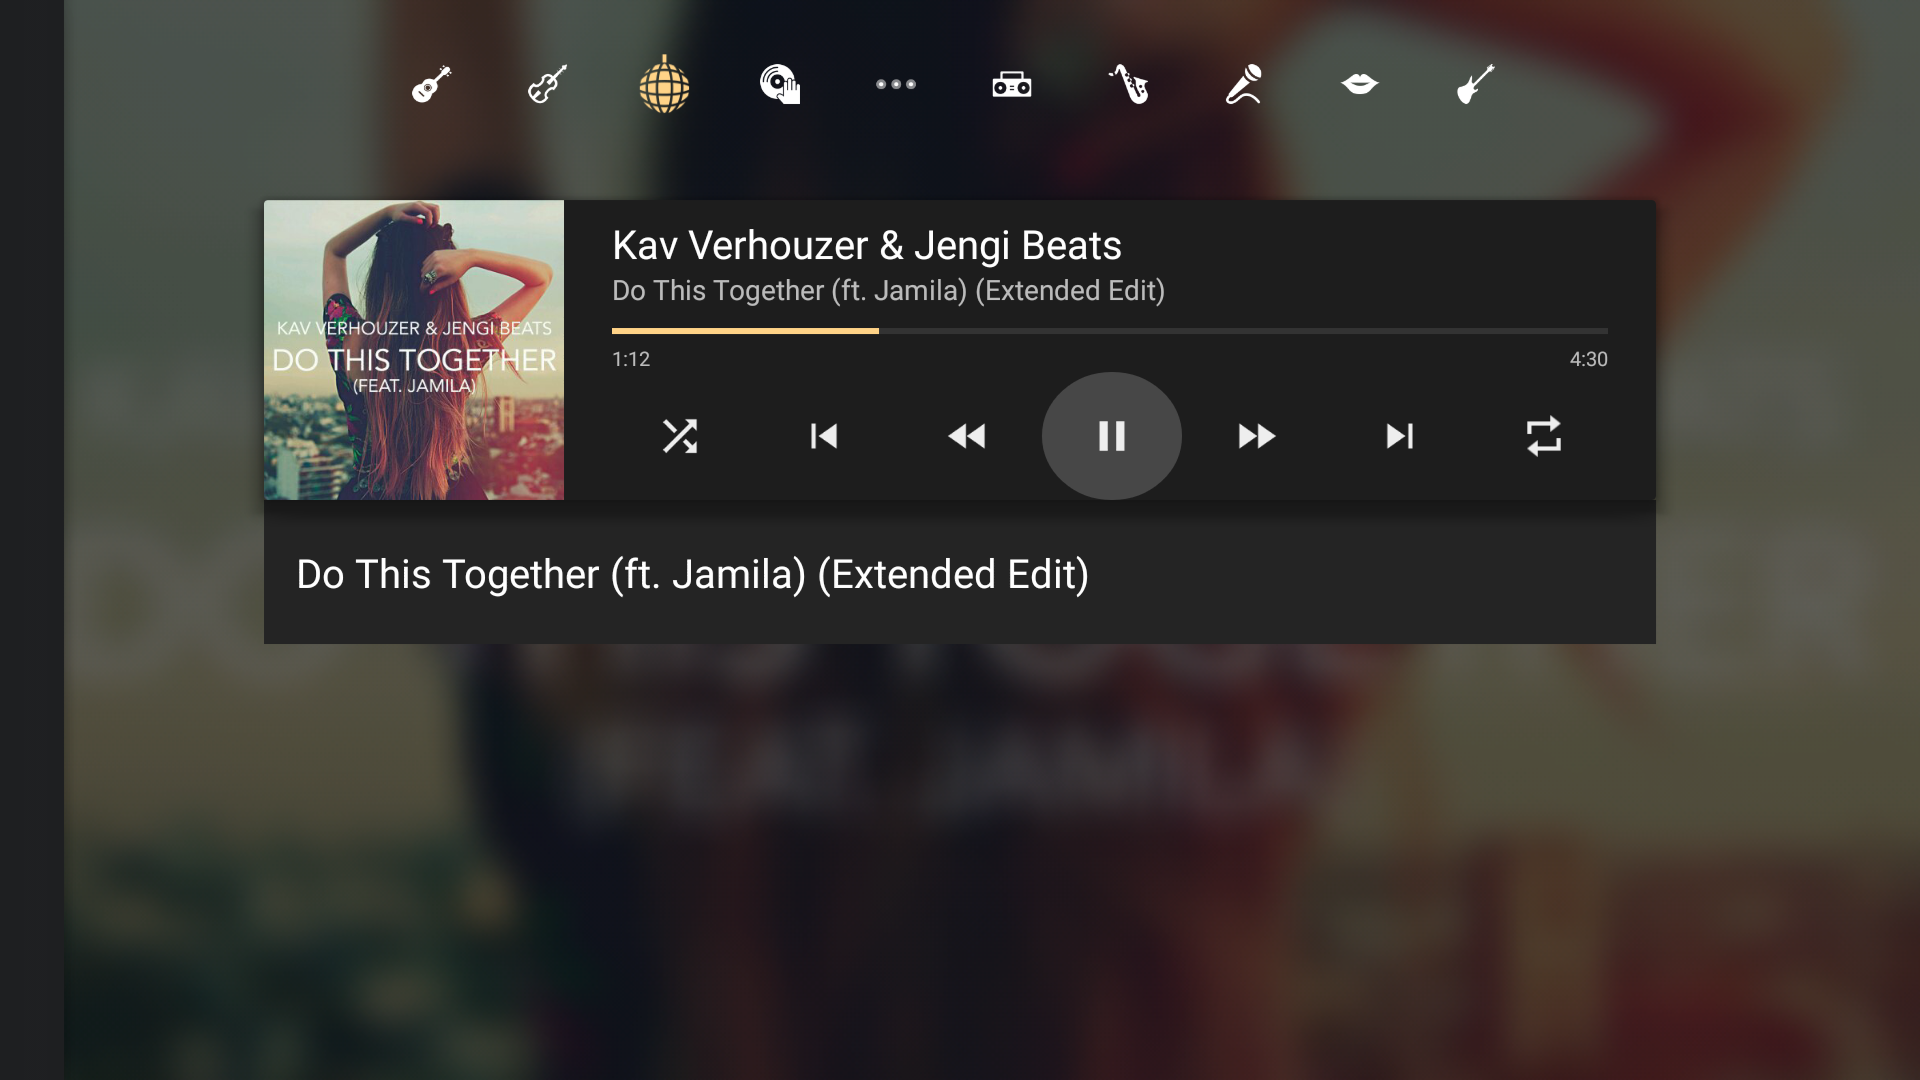1920x1080 pixels.
Task: Pick the lips genre icon
Action: click(x=1360, y=84)
